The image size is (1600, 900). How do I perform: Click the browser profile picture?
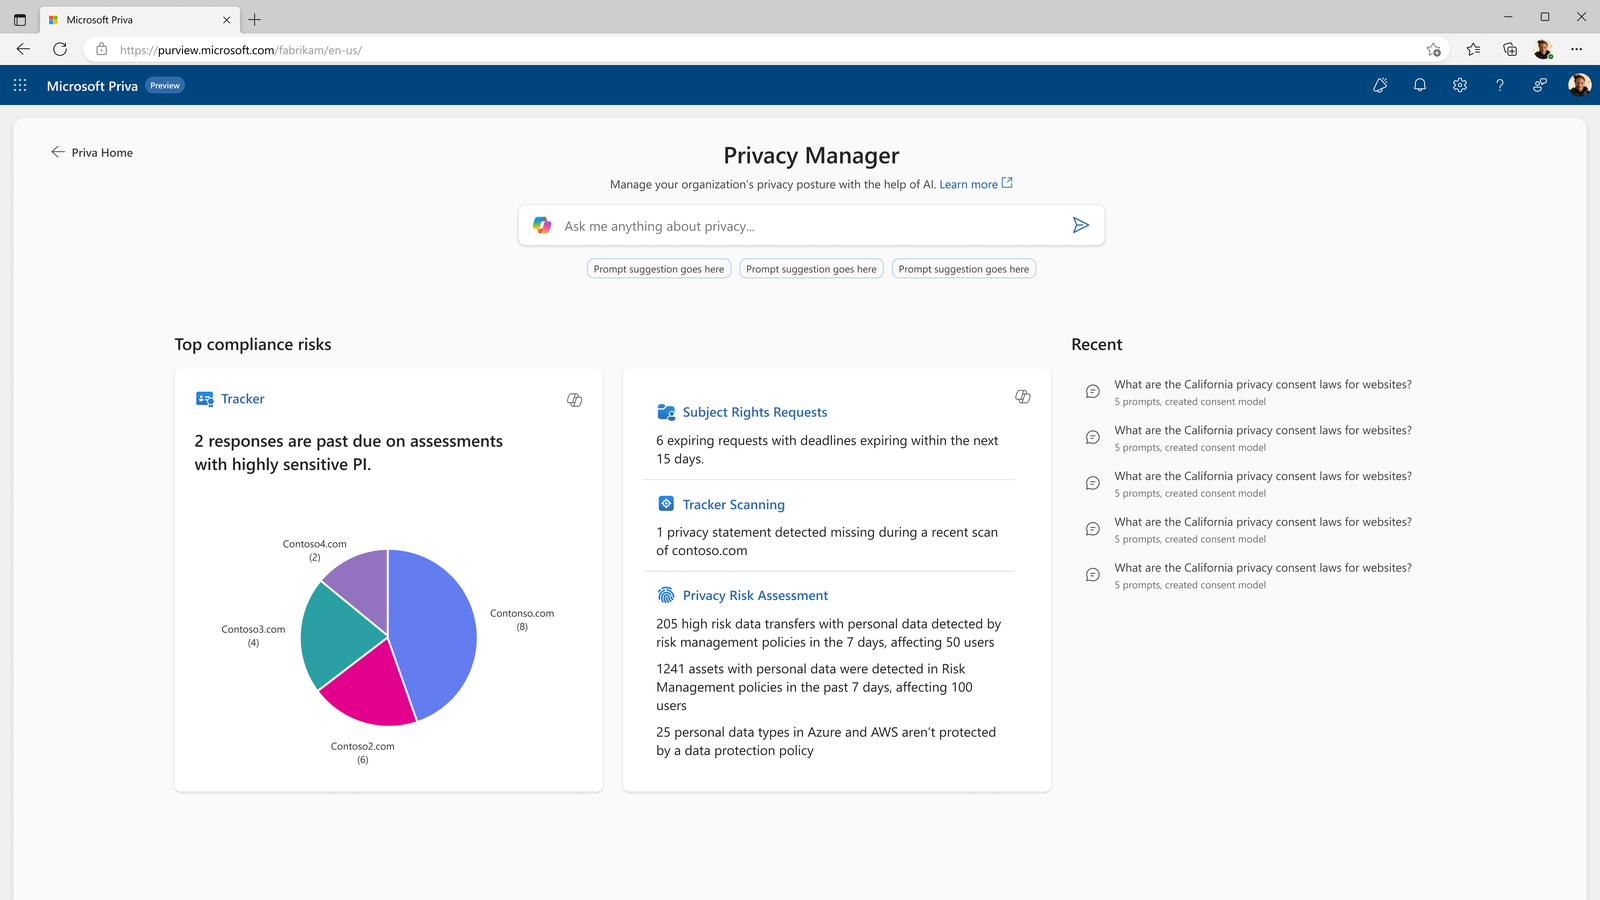pos(1543,49)
